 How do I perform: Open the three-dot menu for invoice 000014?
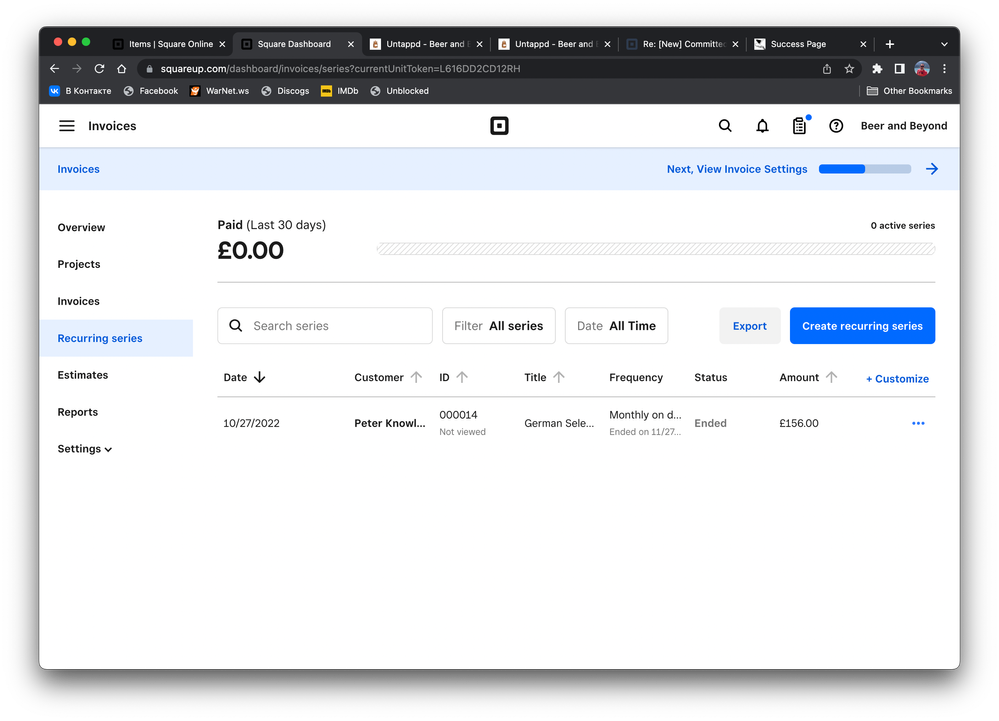[x=918, y=423]
